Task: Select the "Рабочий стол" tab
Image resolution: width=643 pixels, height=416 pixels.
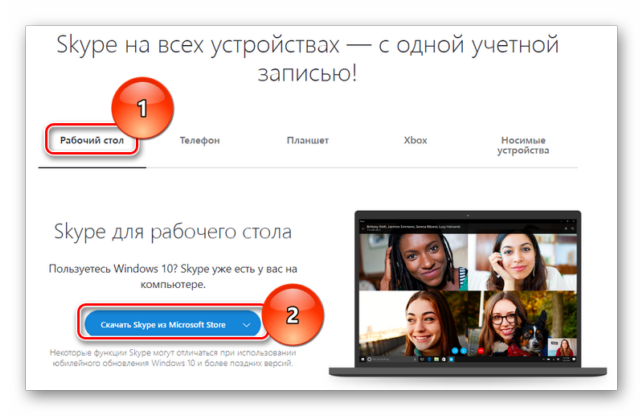Action: (x=92, y=141)
